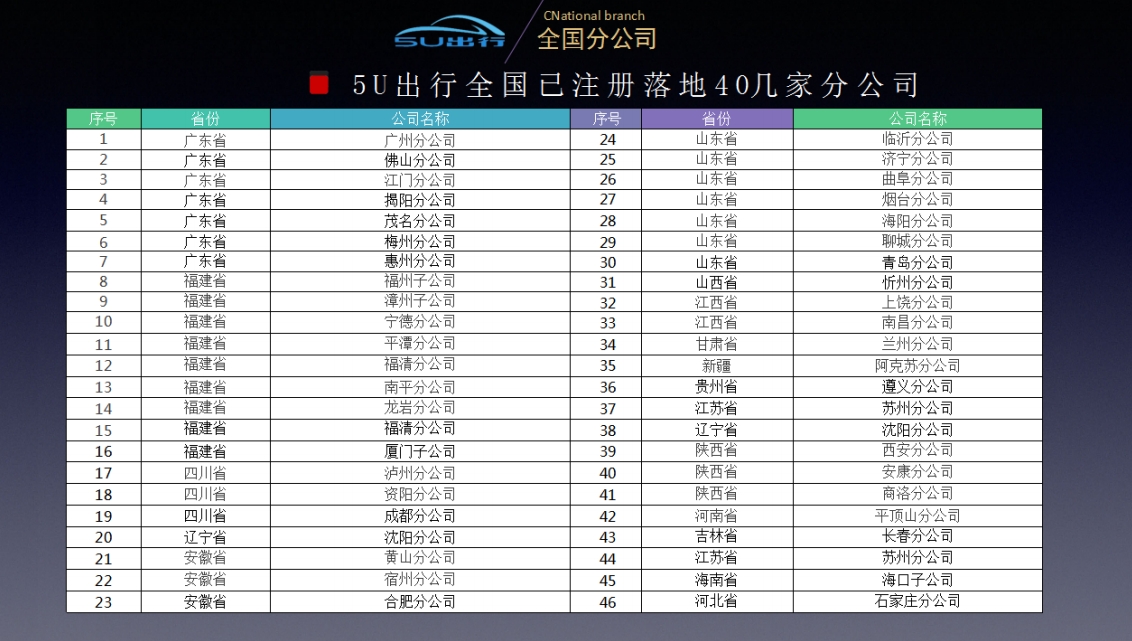Select the 石家庄分公司 cell
Image resolution: width=1132 pixels, height=641 pixels.
[x=918, y=601]
